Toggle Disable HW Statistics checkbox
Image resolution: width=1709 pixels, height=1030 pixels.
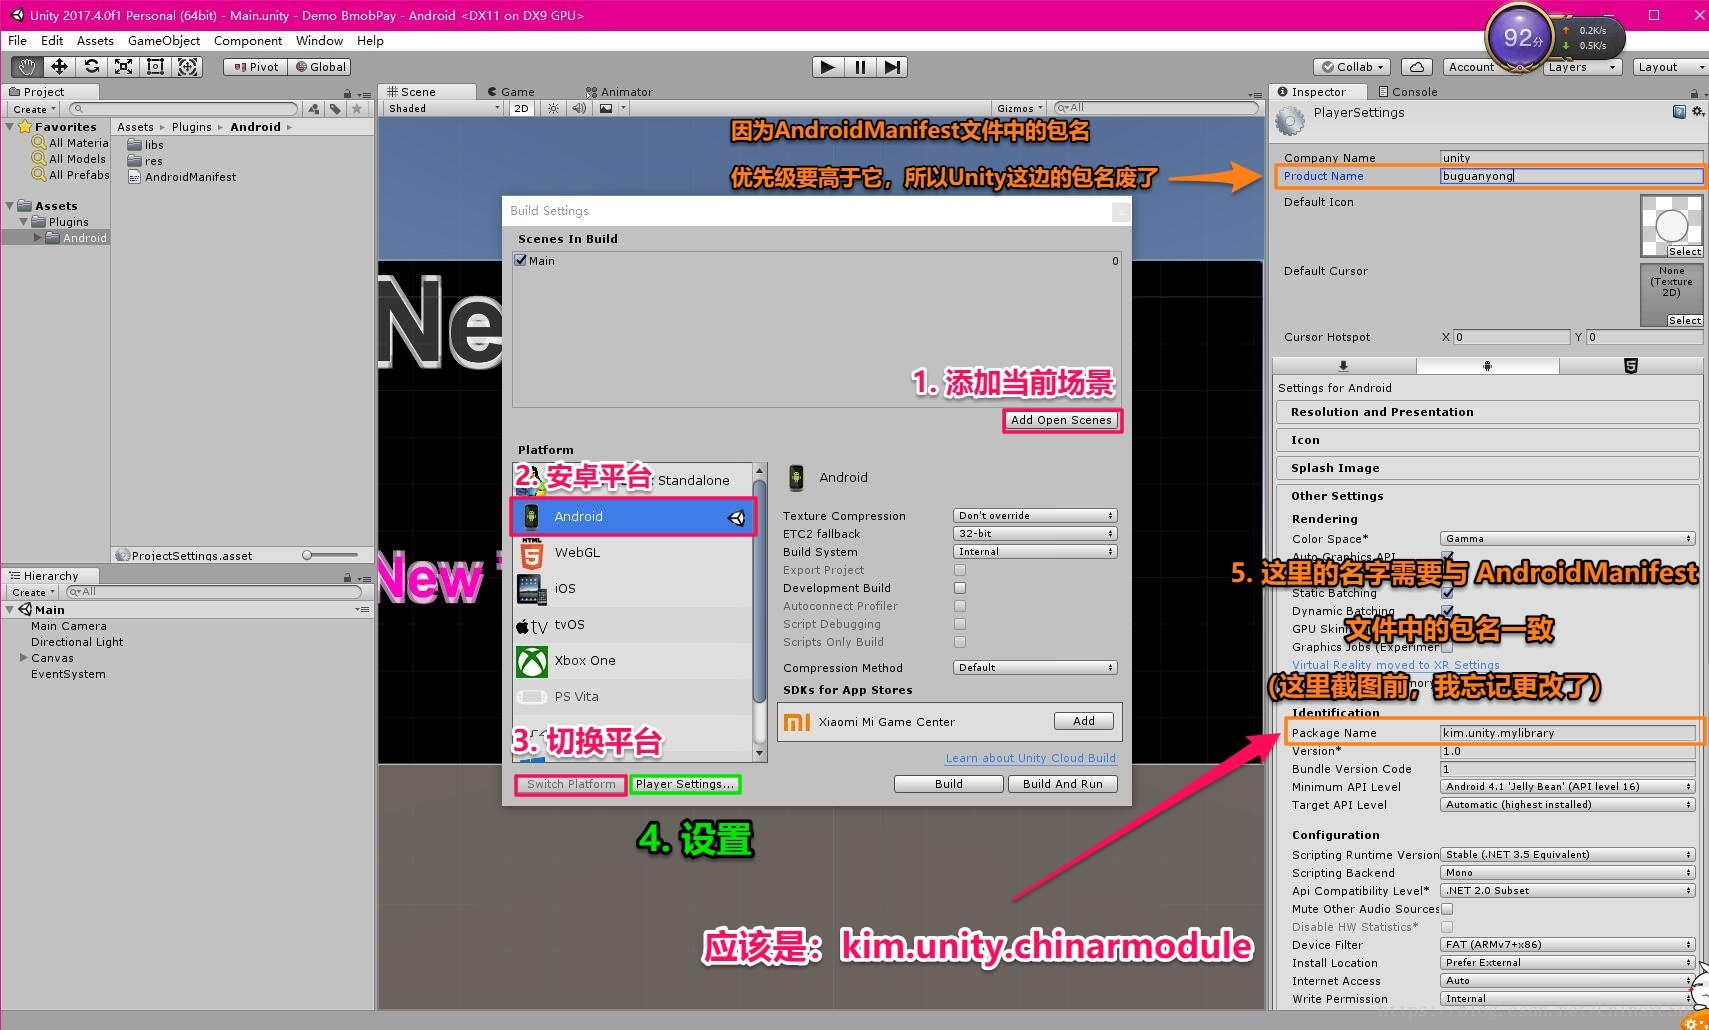point(1447,927)
